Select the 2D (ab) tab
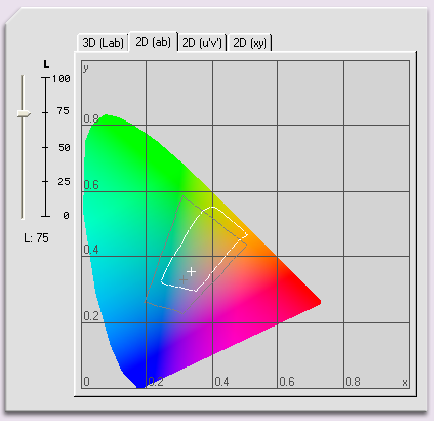 point(153,42)
